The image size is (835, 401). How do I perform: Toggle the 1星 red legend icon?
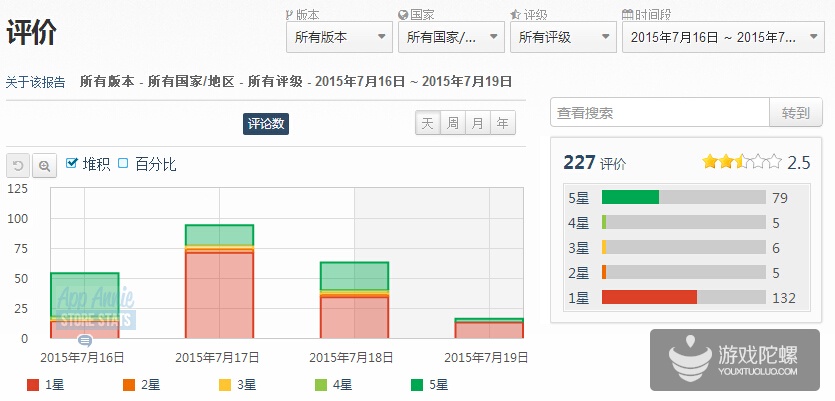[33, 385]
